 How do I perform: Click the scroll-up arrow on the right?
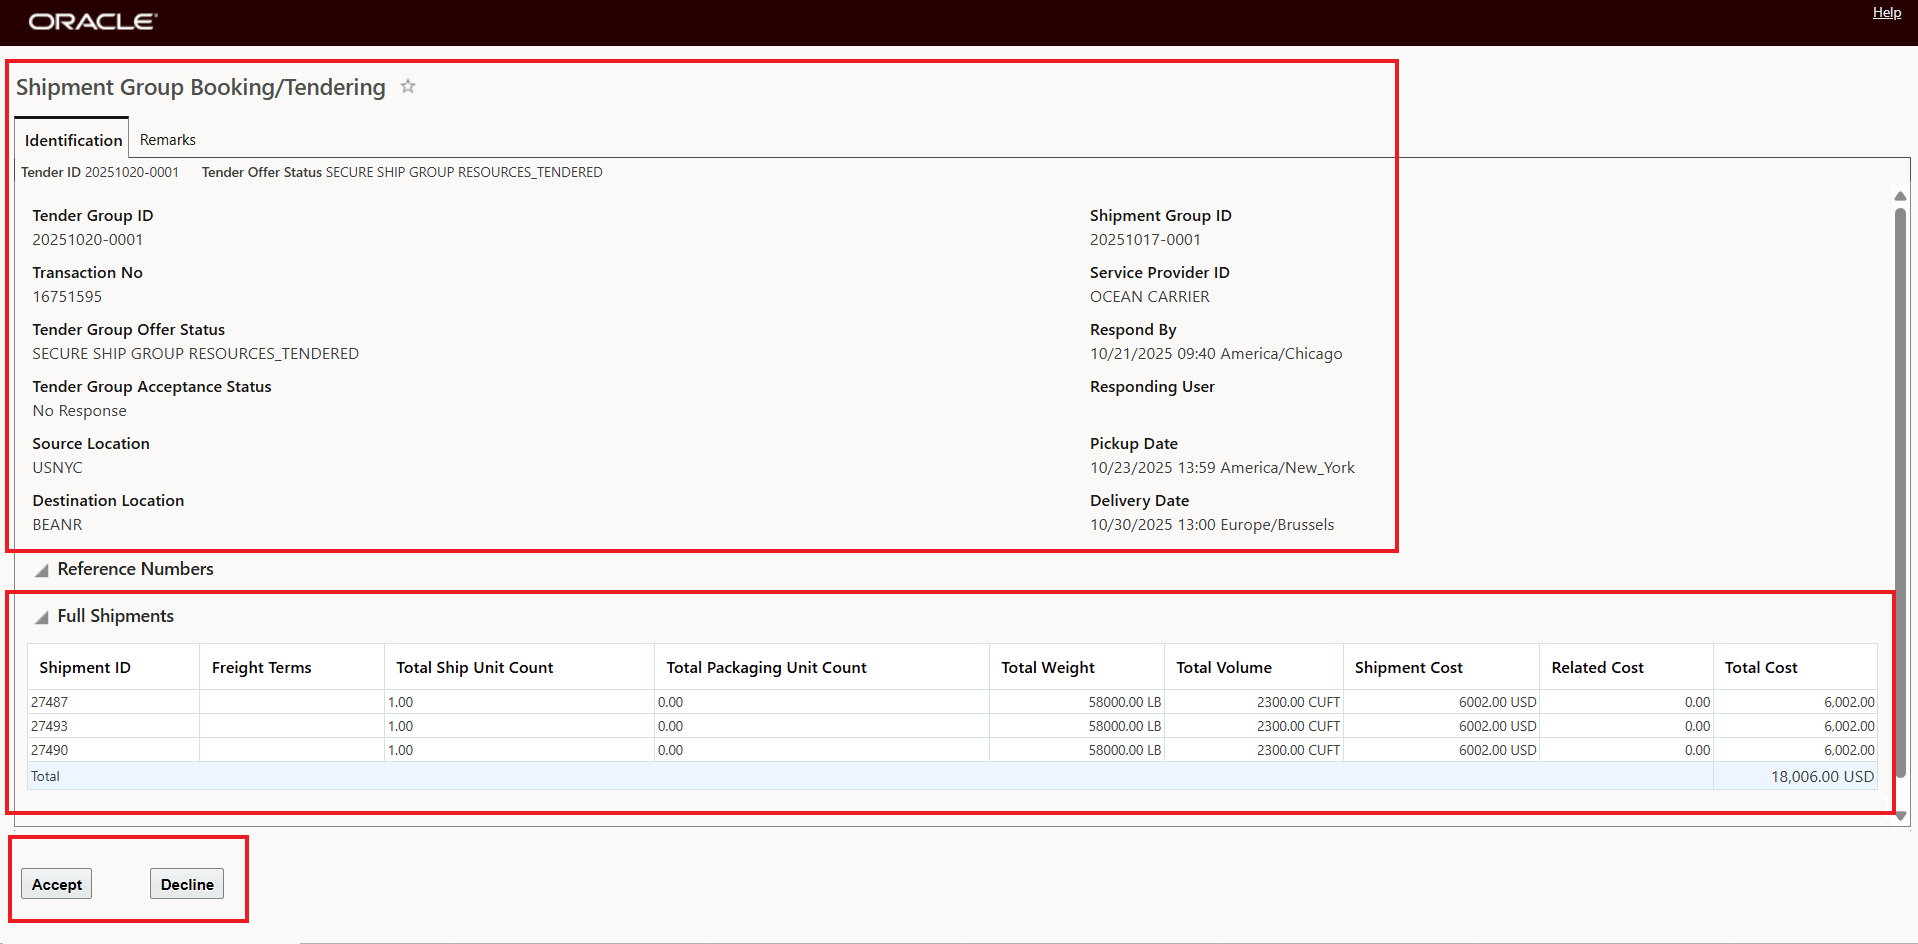1899,195
